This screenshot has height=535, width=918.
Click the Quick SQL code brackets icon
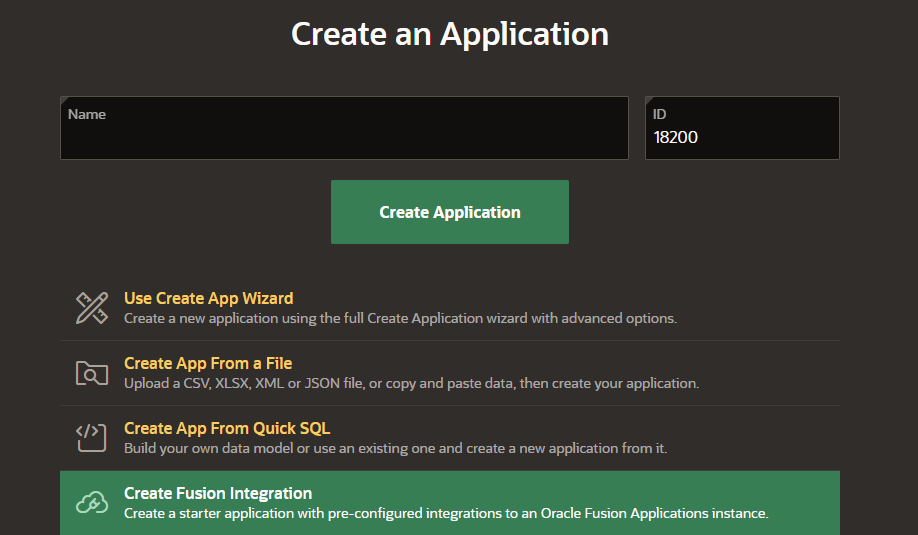tap(91, 438)
